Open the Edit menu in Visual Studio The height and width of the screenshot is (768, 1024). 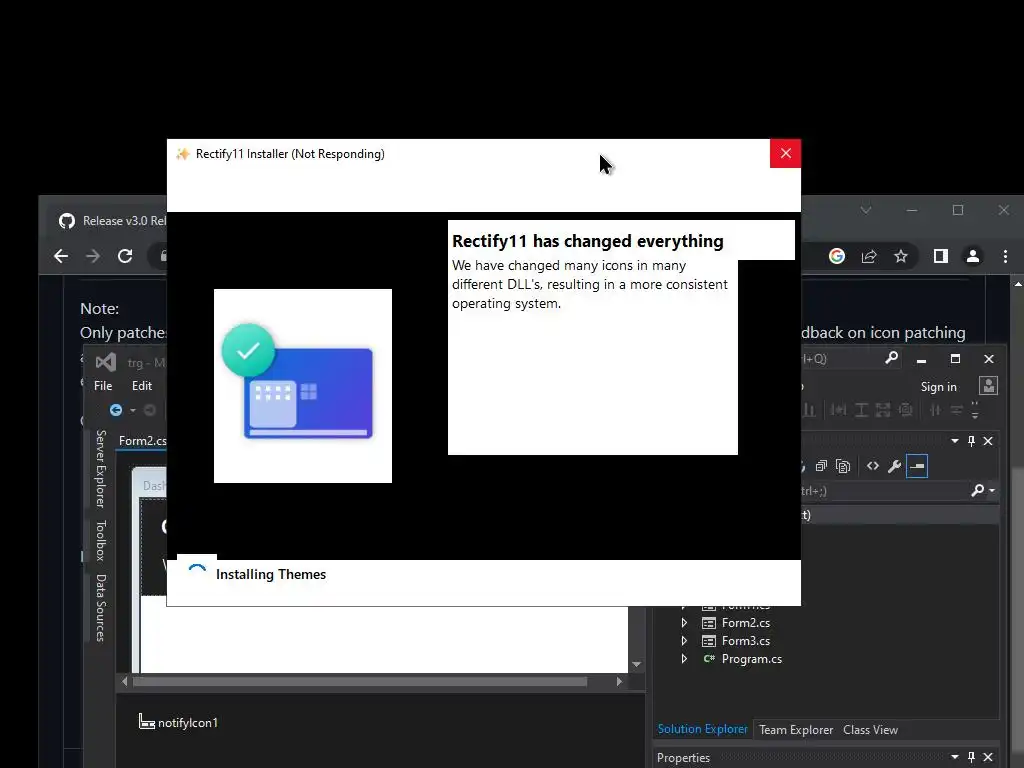click(142, 386)
